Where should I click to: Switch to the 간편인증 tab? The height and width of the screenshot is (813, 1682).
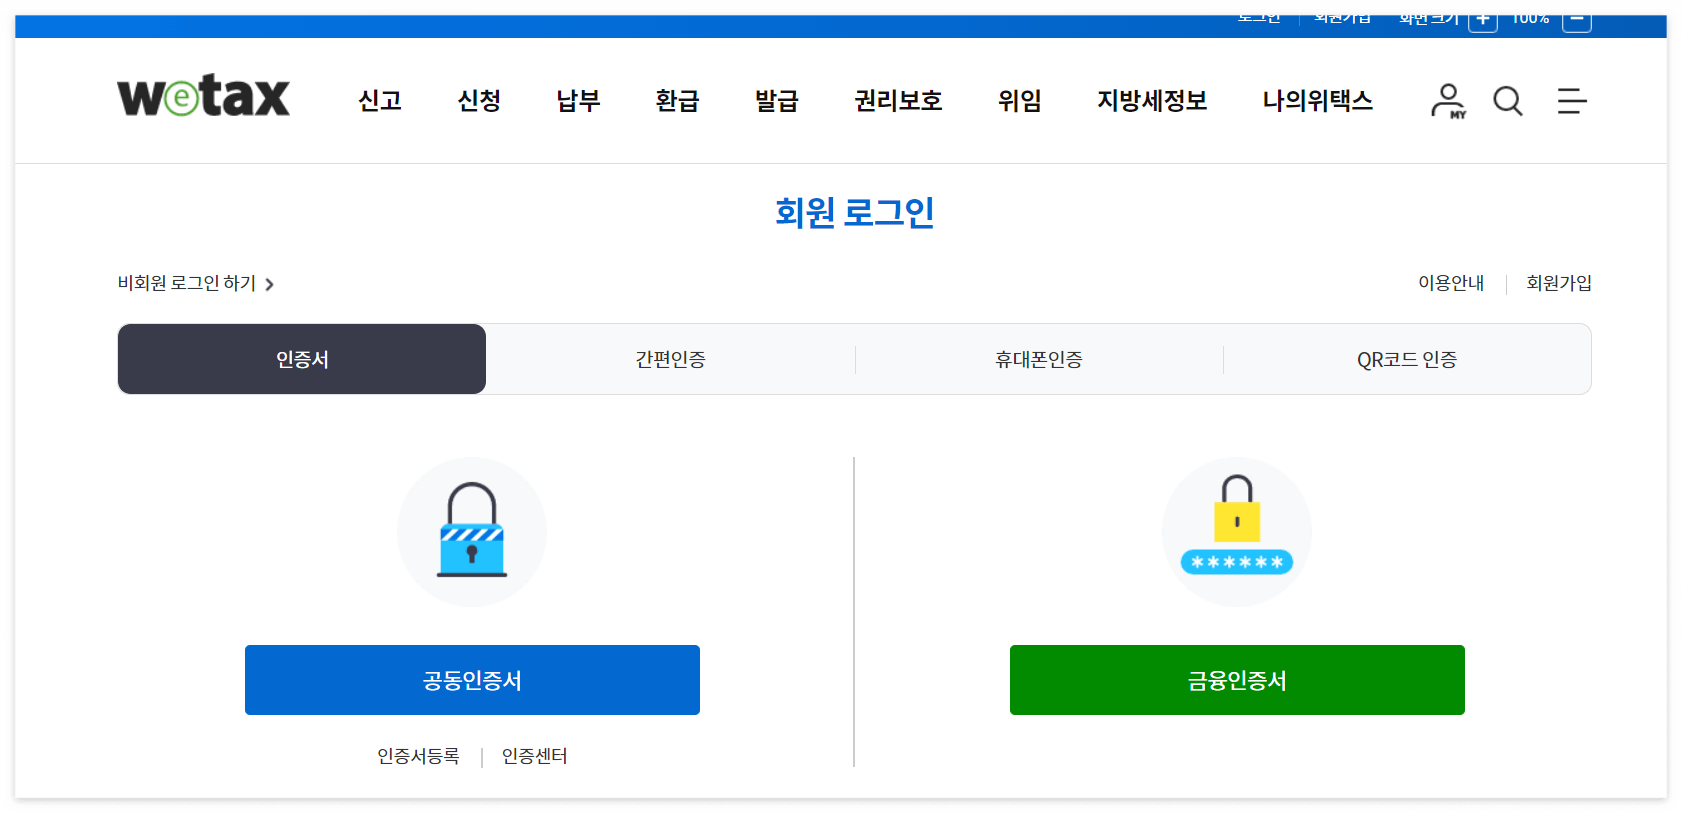tap(670, 359)
